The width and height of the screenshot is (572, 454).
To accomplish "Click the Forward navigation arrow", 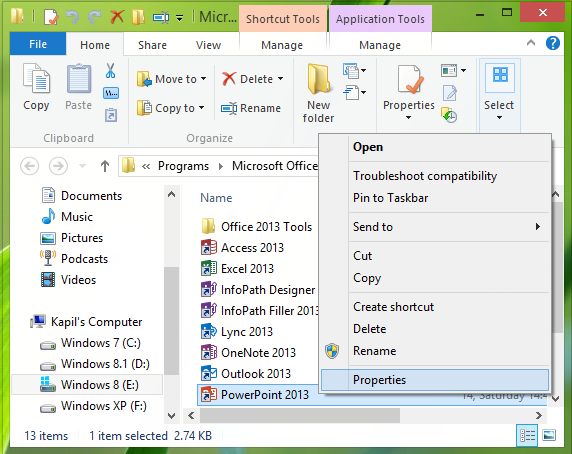I will (58, 166).
